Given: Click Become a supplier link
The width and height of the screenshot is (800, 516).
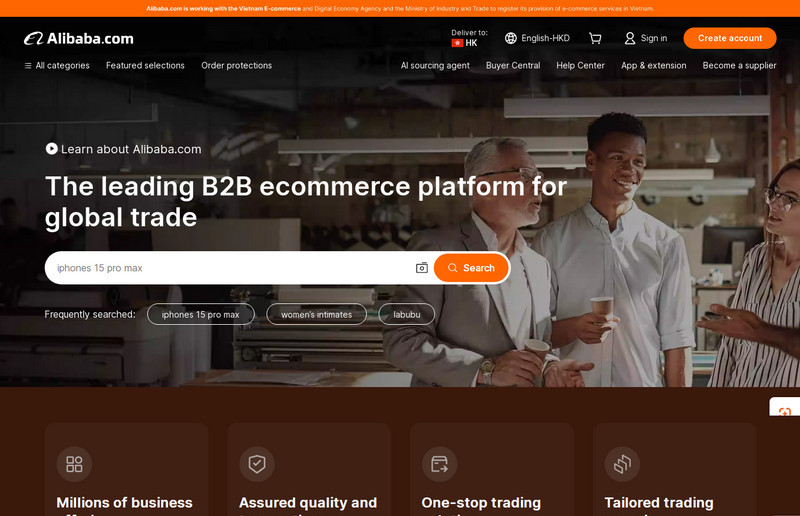Looking at the screenshot, I should [x=739, y=65].
